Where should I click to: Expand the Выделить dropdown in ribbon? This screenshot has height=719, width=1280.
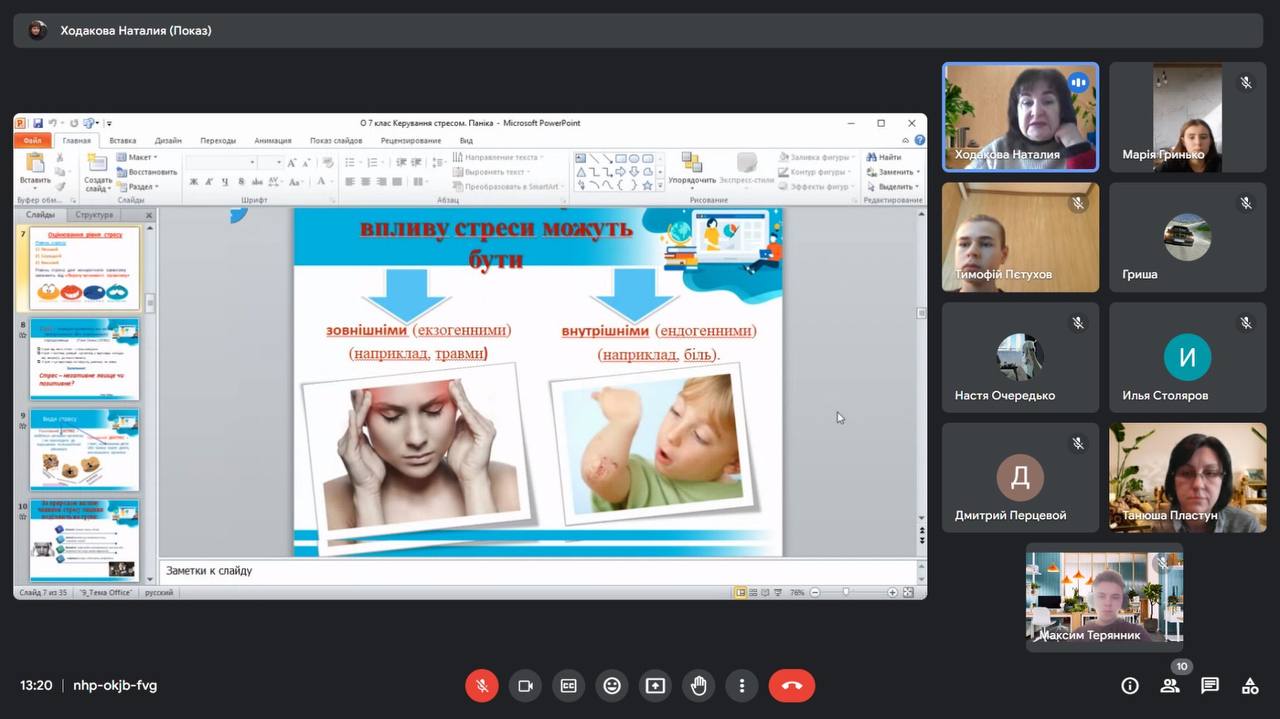(895, 186)
